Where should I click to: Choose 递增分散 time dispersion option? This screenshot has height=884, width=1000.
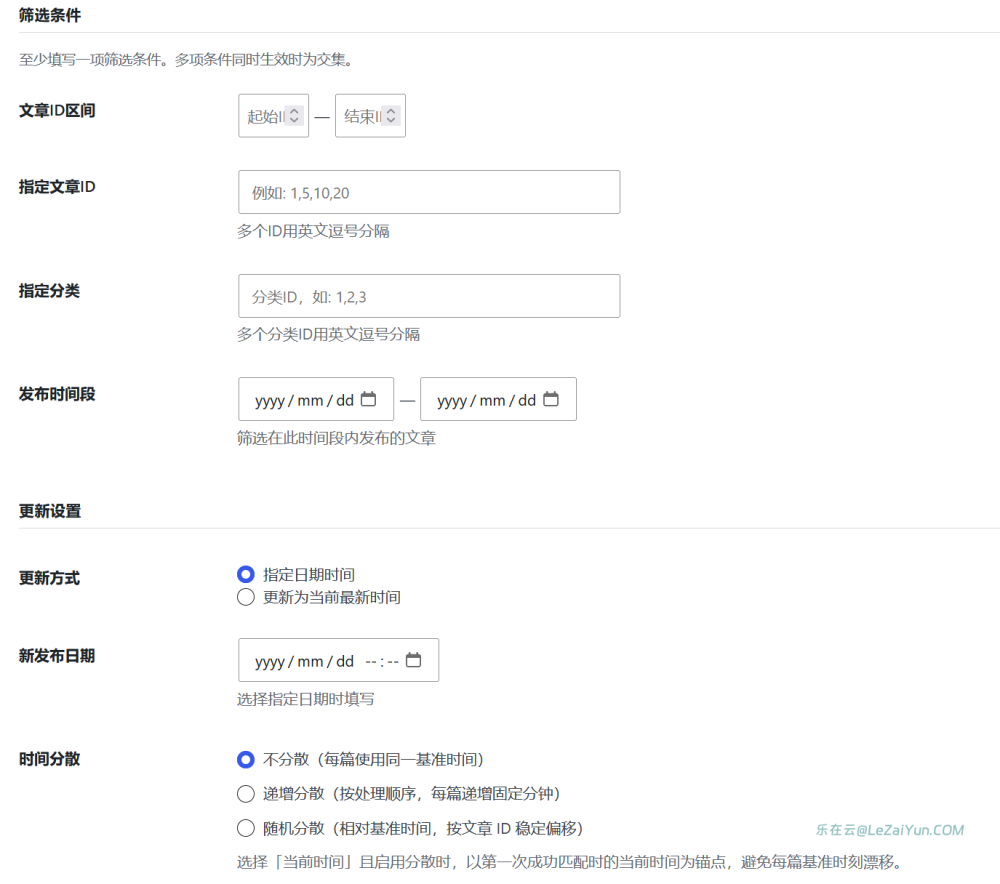(x=246, y=794)
